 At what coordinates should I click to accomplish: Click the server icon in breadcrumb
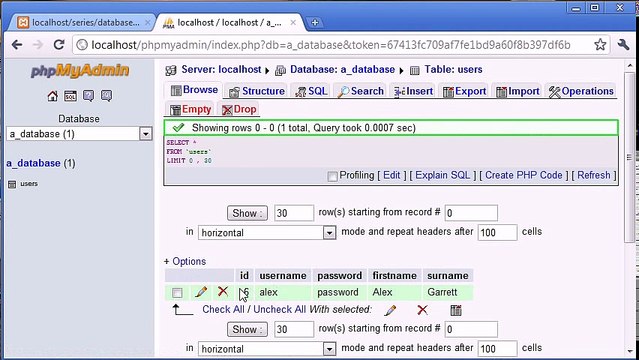[x=171, y=71]
